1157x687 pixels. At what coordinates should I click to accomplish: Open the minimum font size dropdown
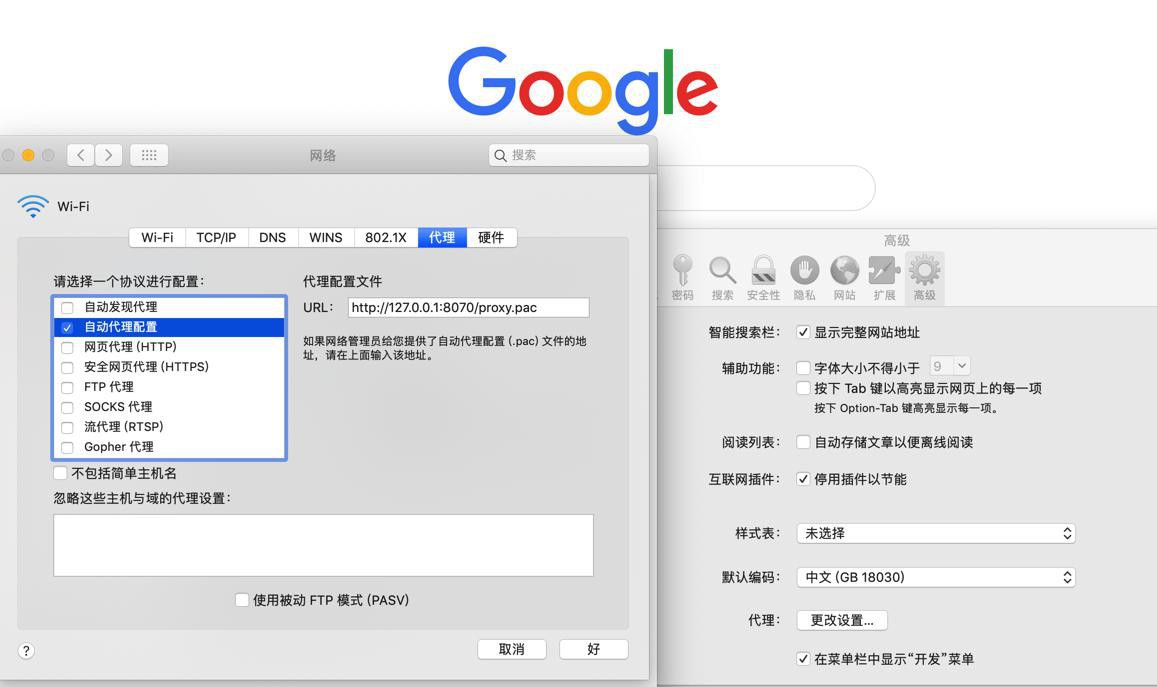[949, 366]
